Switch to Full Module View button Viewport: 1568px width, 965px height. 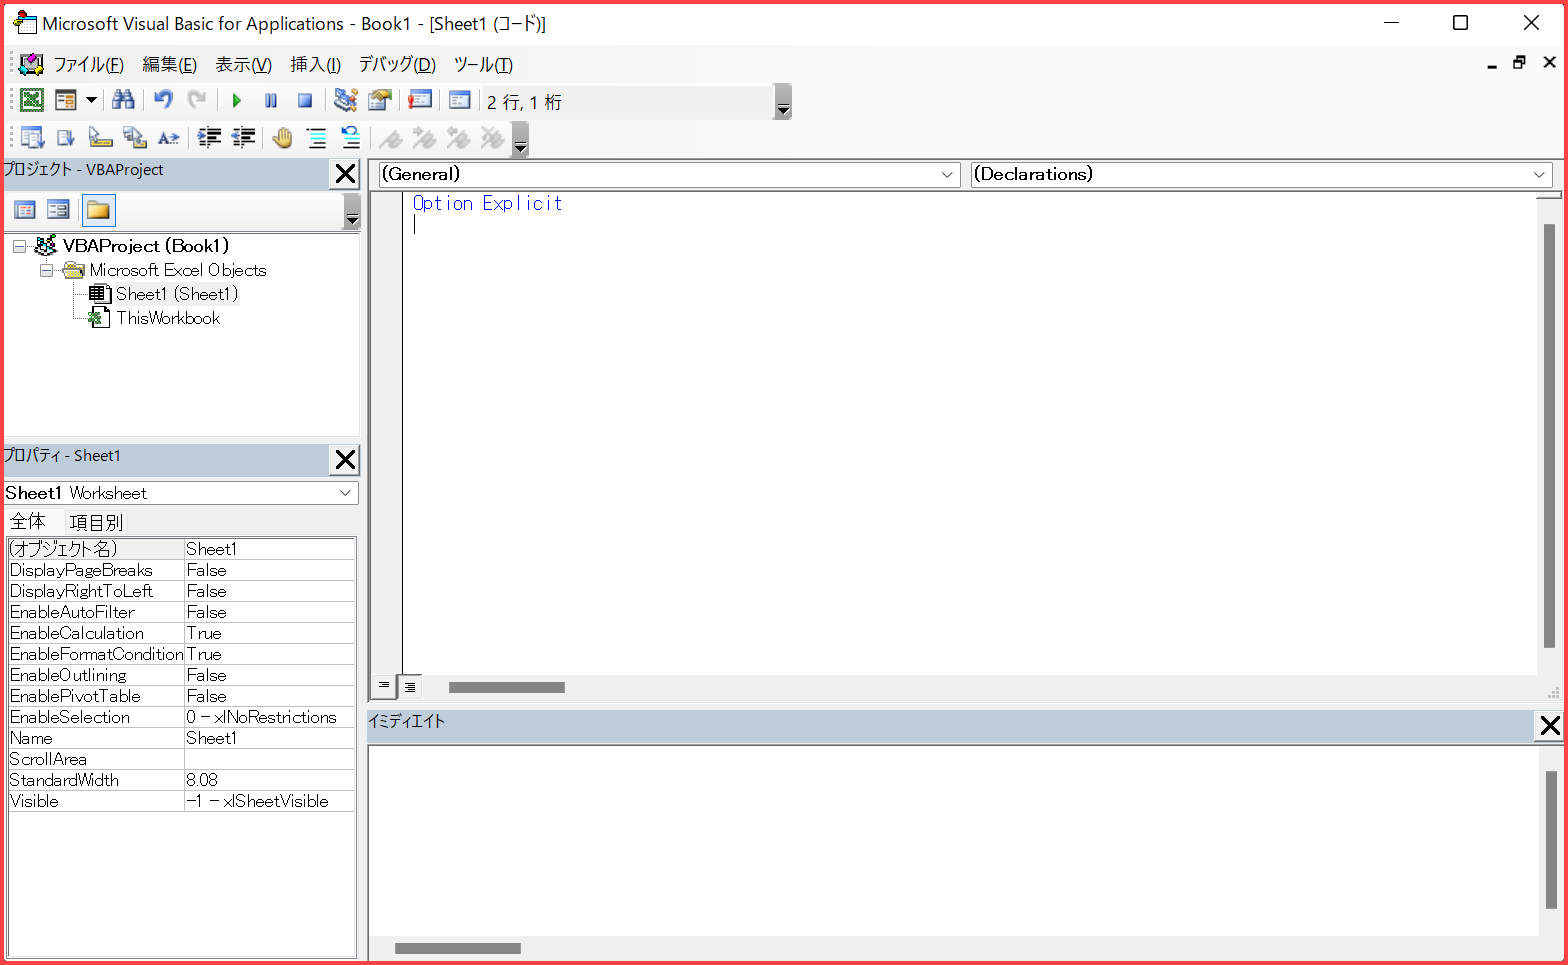click(410, 687)
